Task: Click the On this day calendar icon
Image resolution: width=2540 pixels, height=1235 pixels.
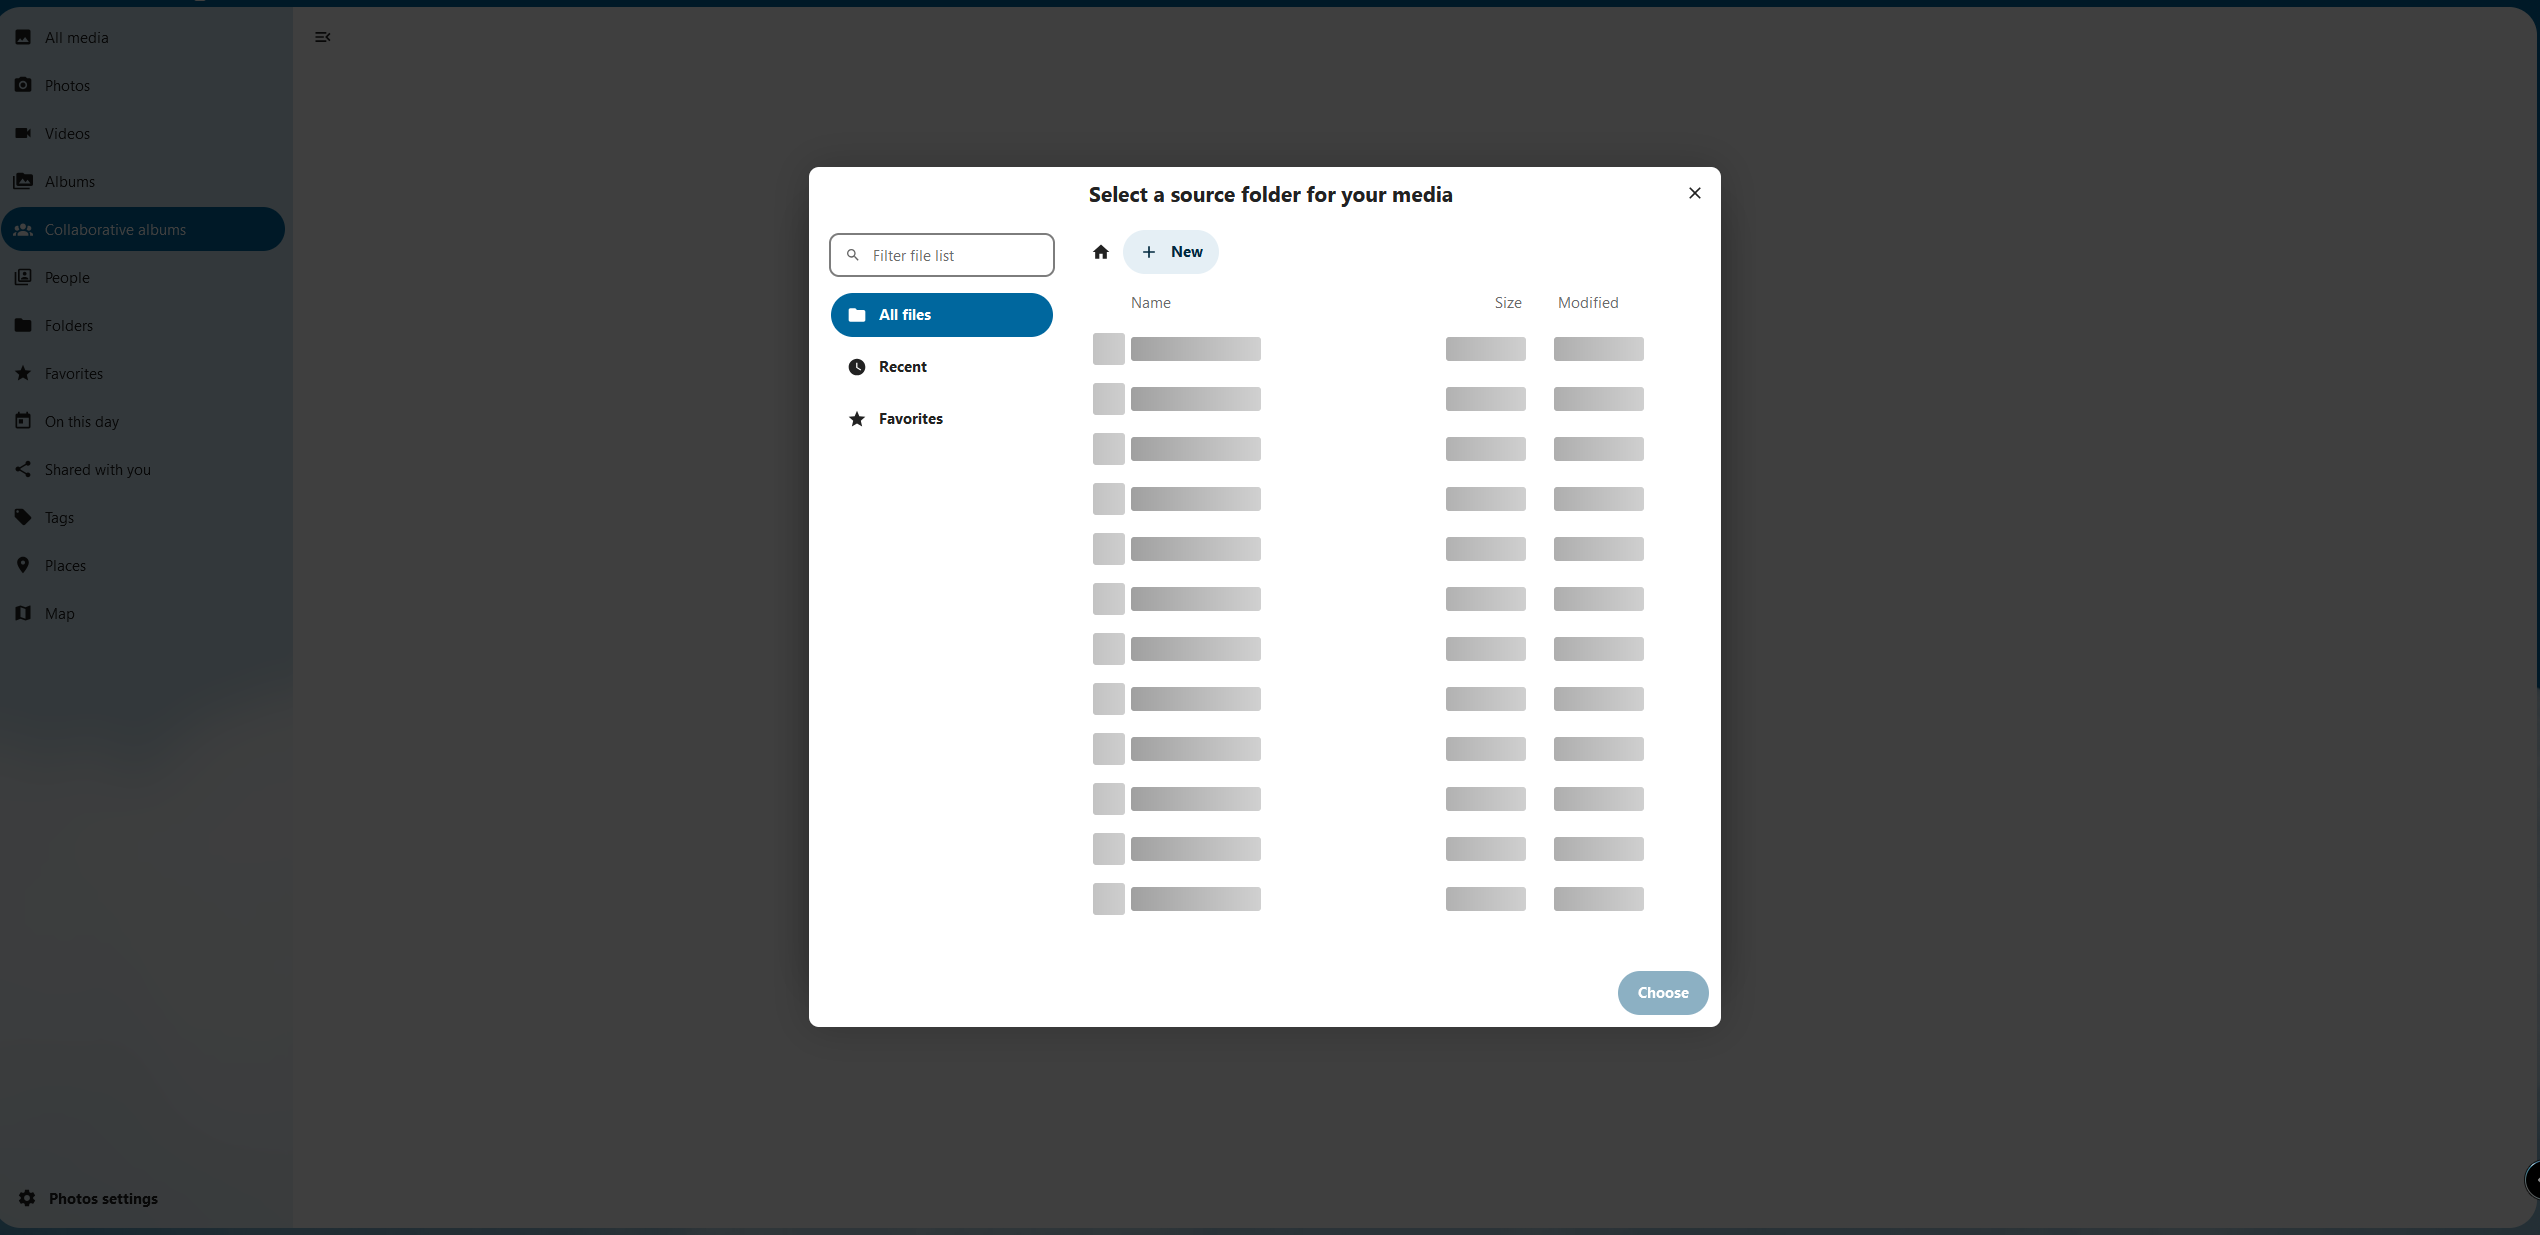Action: [x=23, y=421]
